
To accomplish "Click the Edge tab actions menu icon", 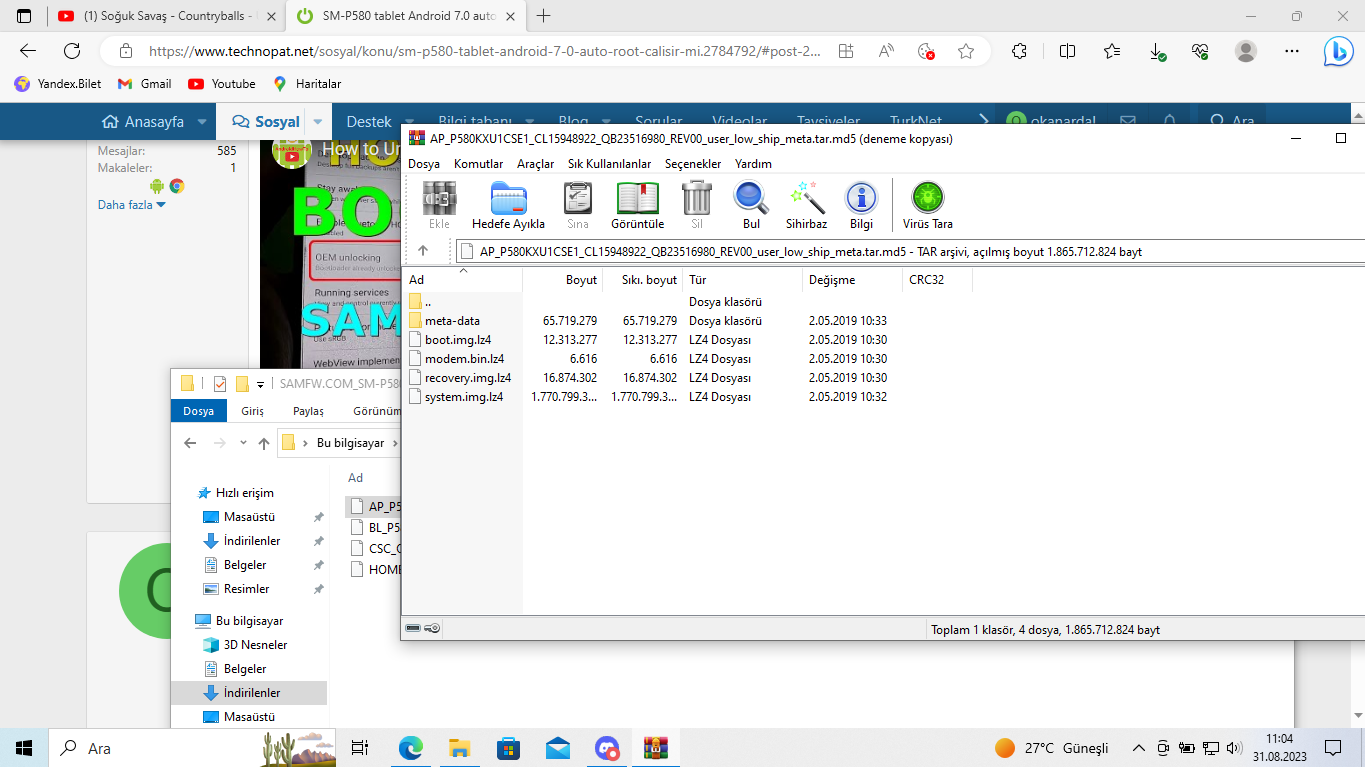I will pos(24,16).
